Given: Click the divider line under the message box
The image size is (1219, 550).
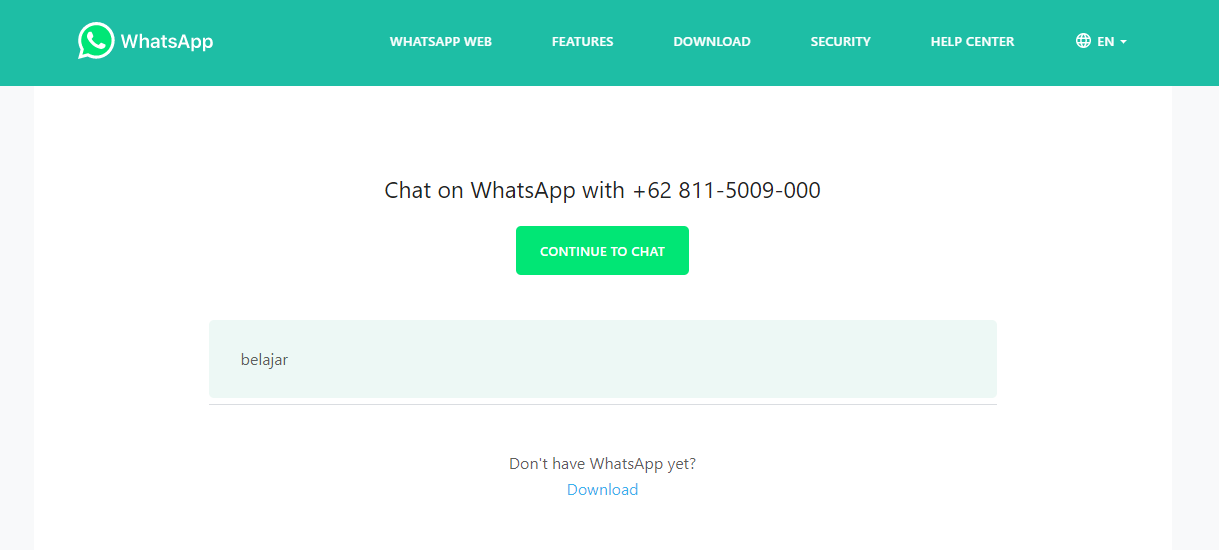Looking at the screenshot, I should click(x=603, y=404).
